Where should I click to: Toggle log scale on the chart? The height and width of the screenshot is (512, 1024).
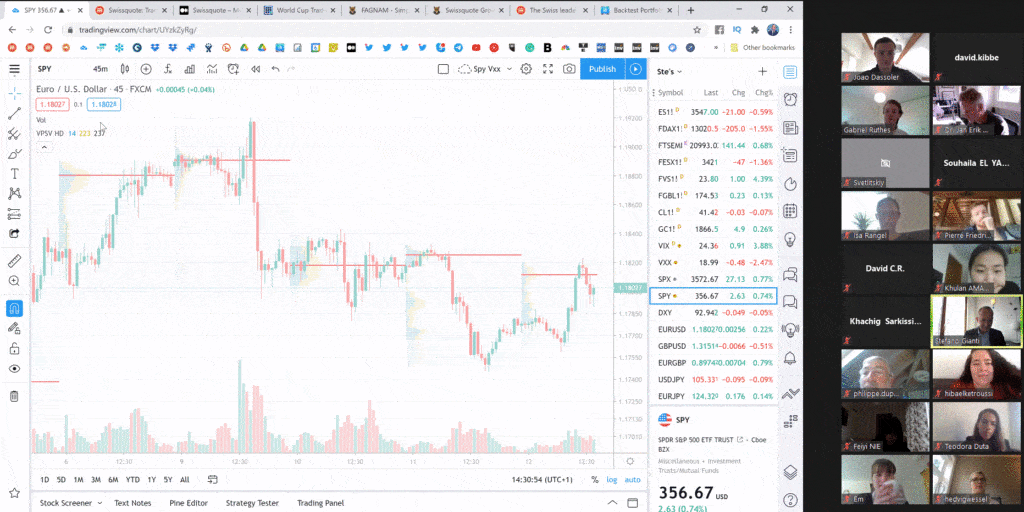612,480
